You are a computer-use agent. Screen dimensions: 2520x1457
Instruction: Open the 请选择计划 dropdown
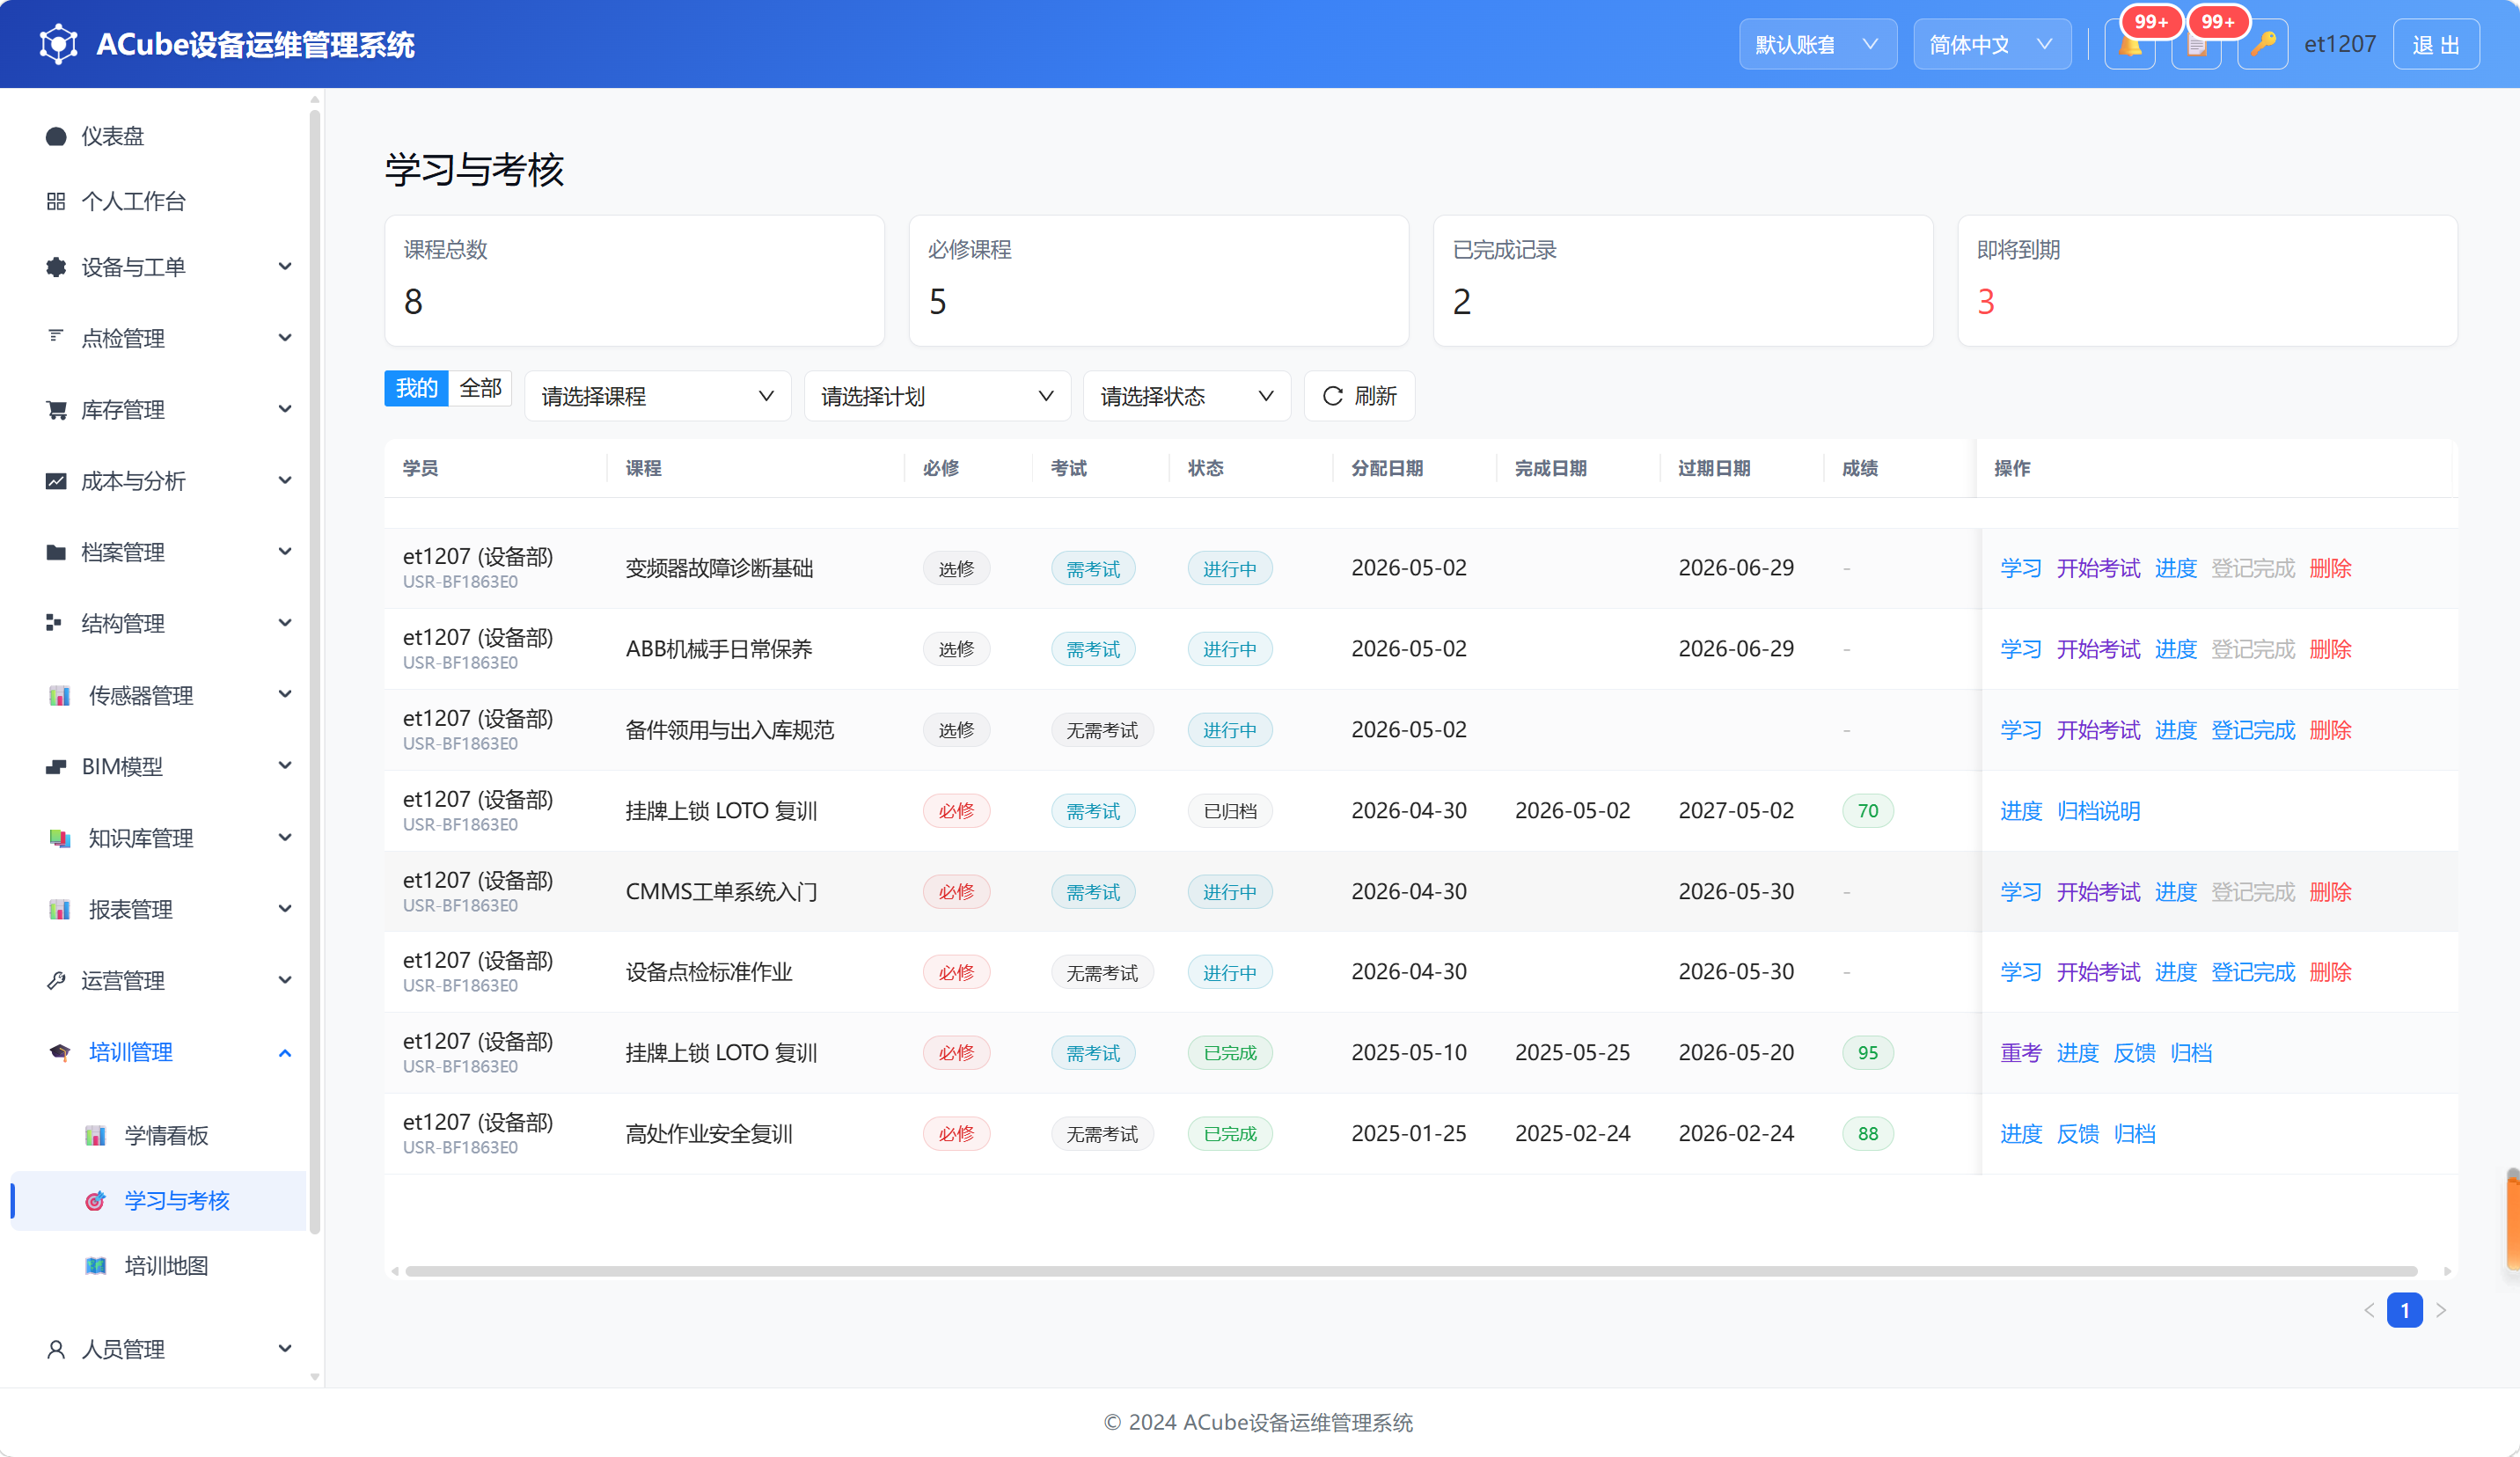(x=937, y=396)
